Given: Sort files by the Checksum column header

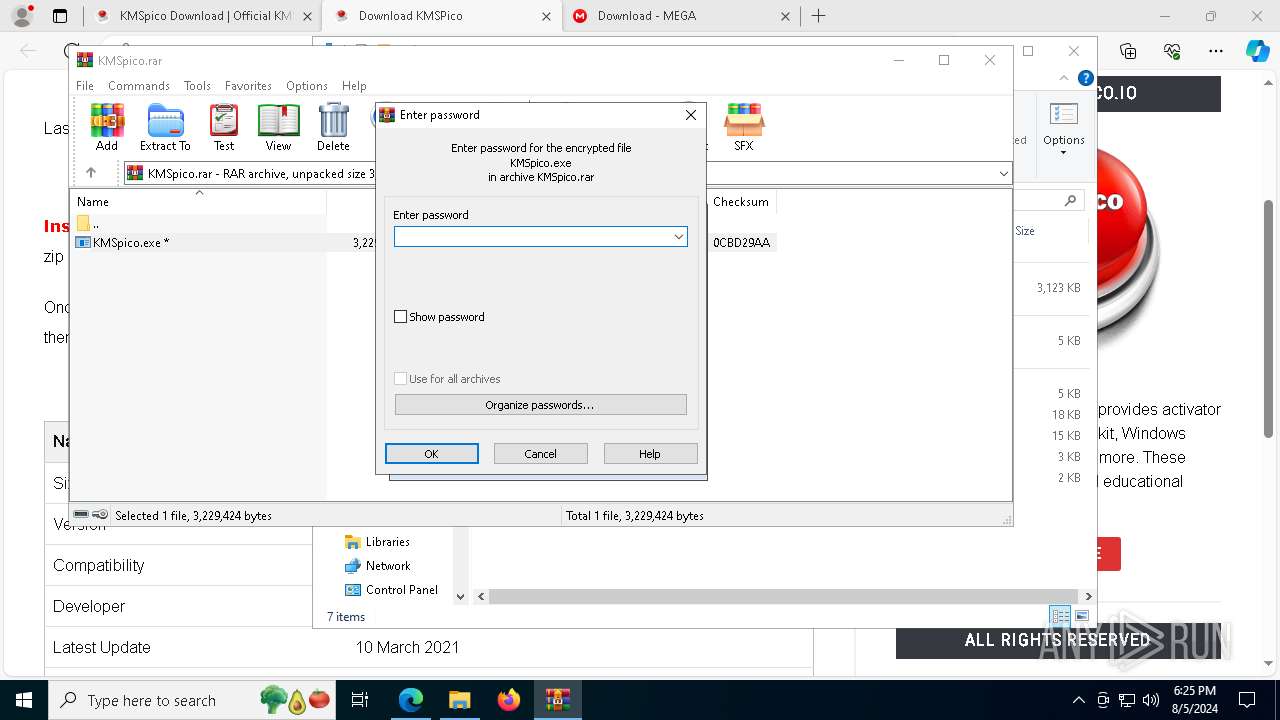Looking at the screenshot, I should click(741, 202).
